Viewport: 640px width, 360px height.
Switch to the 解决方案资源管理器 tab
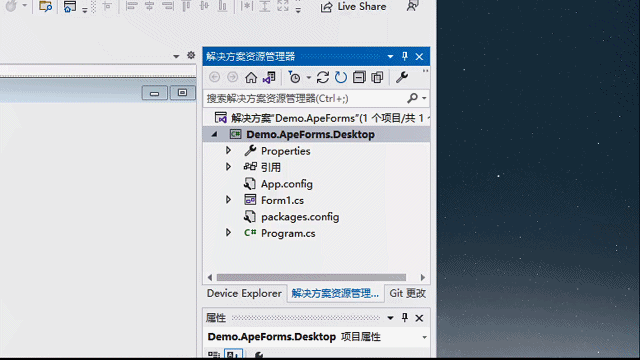tap(335, 293)
